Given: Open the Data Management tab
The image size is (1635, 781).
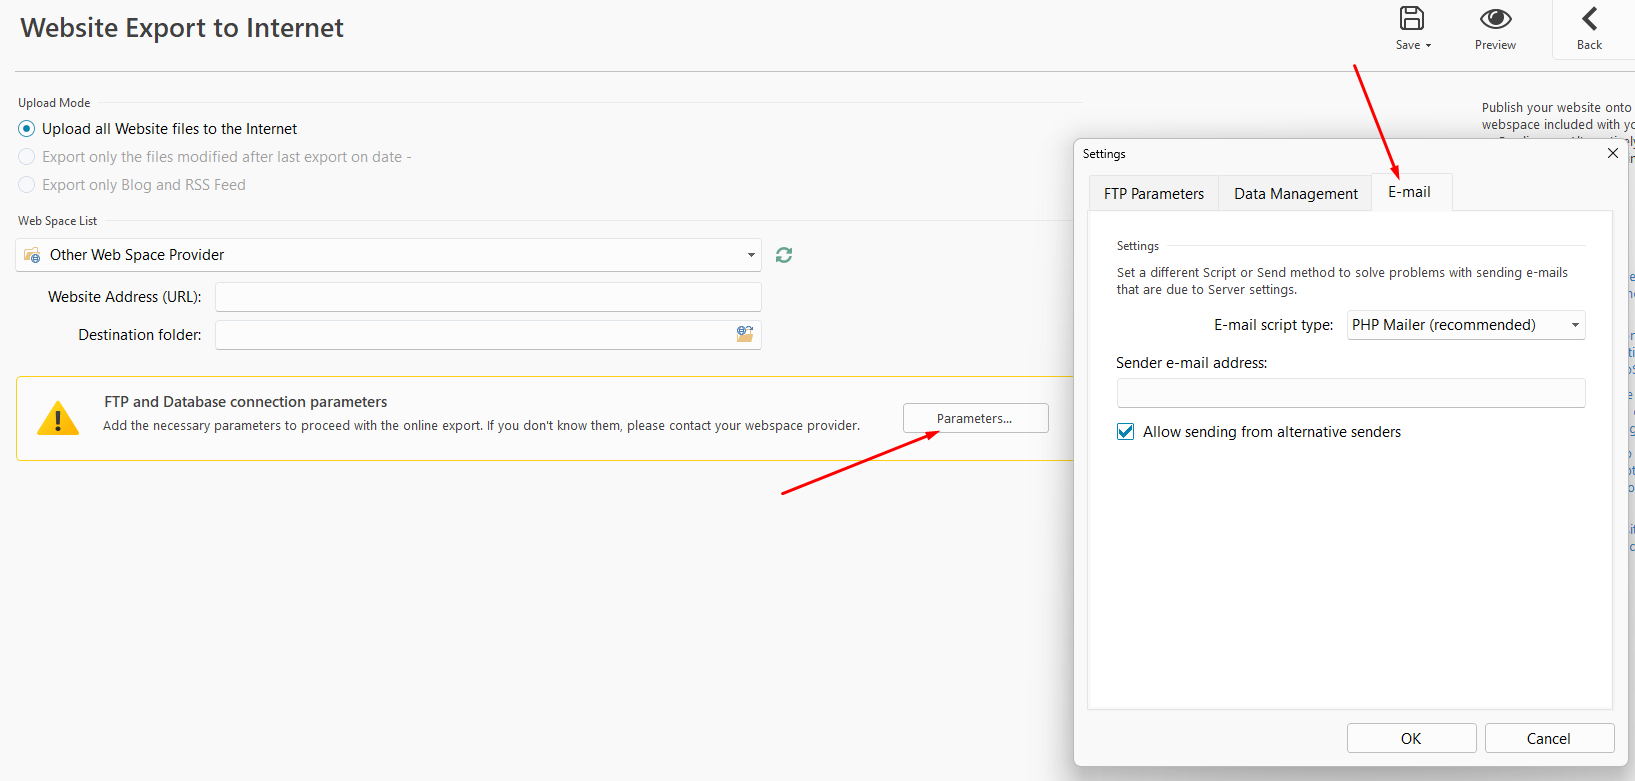Looking at the screenshot, I should [1295, 194].
